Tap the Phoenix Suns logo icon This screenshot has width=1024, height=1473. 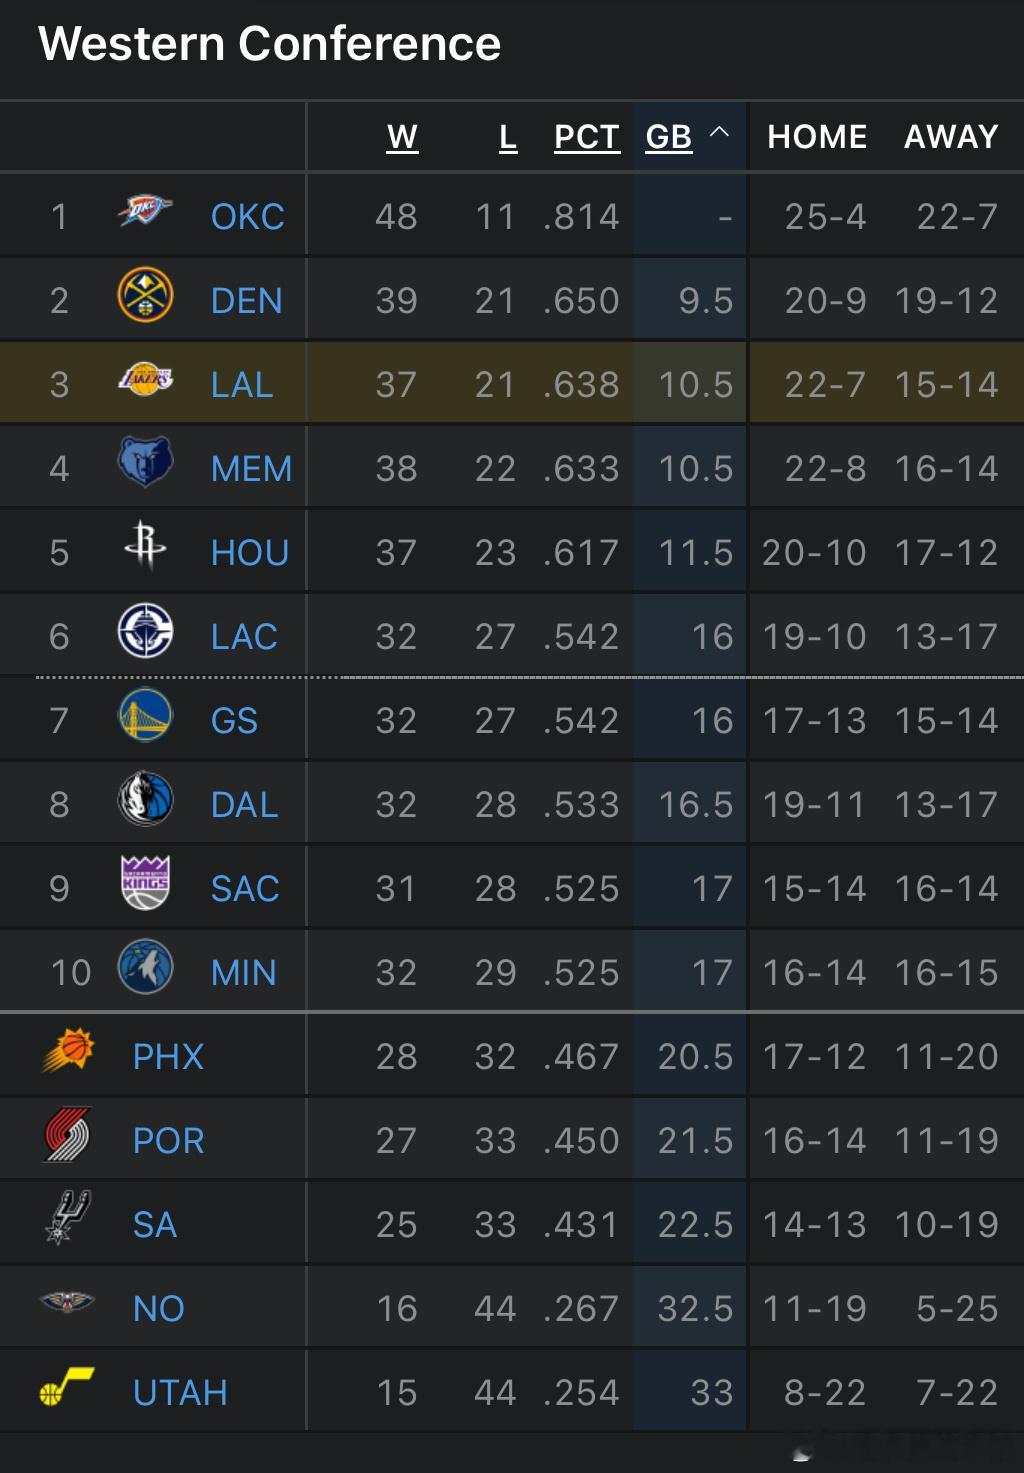tap(67, 1052)
